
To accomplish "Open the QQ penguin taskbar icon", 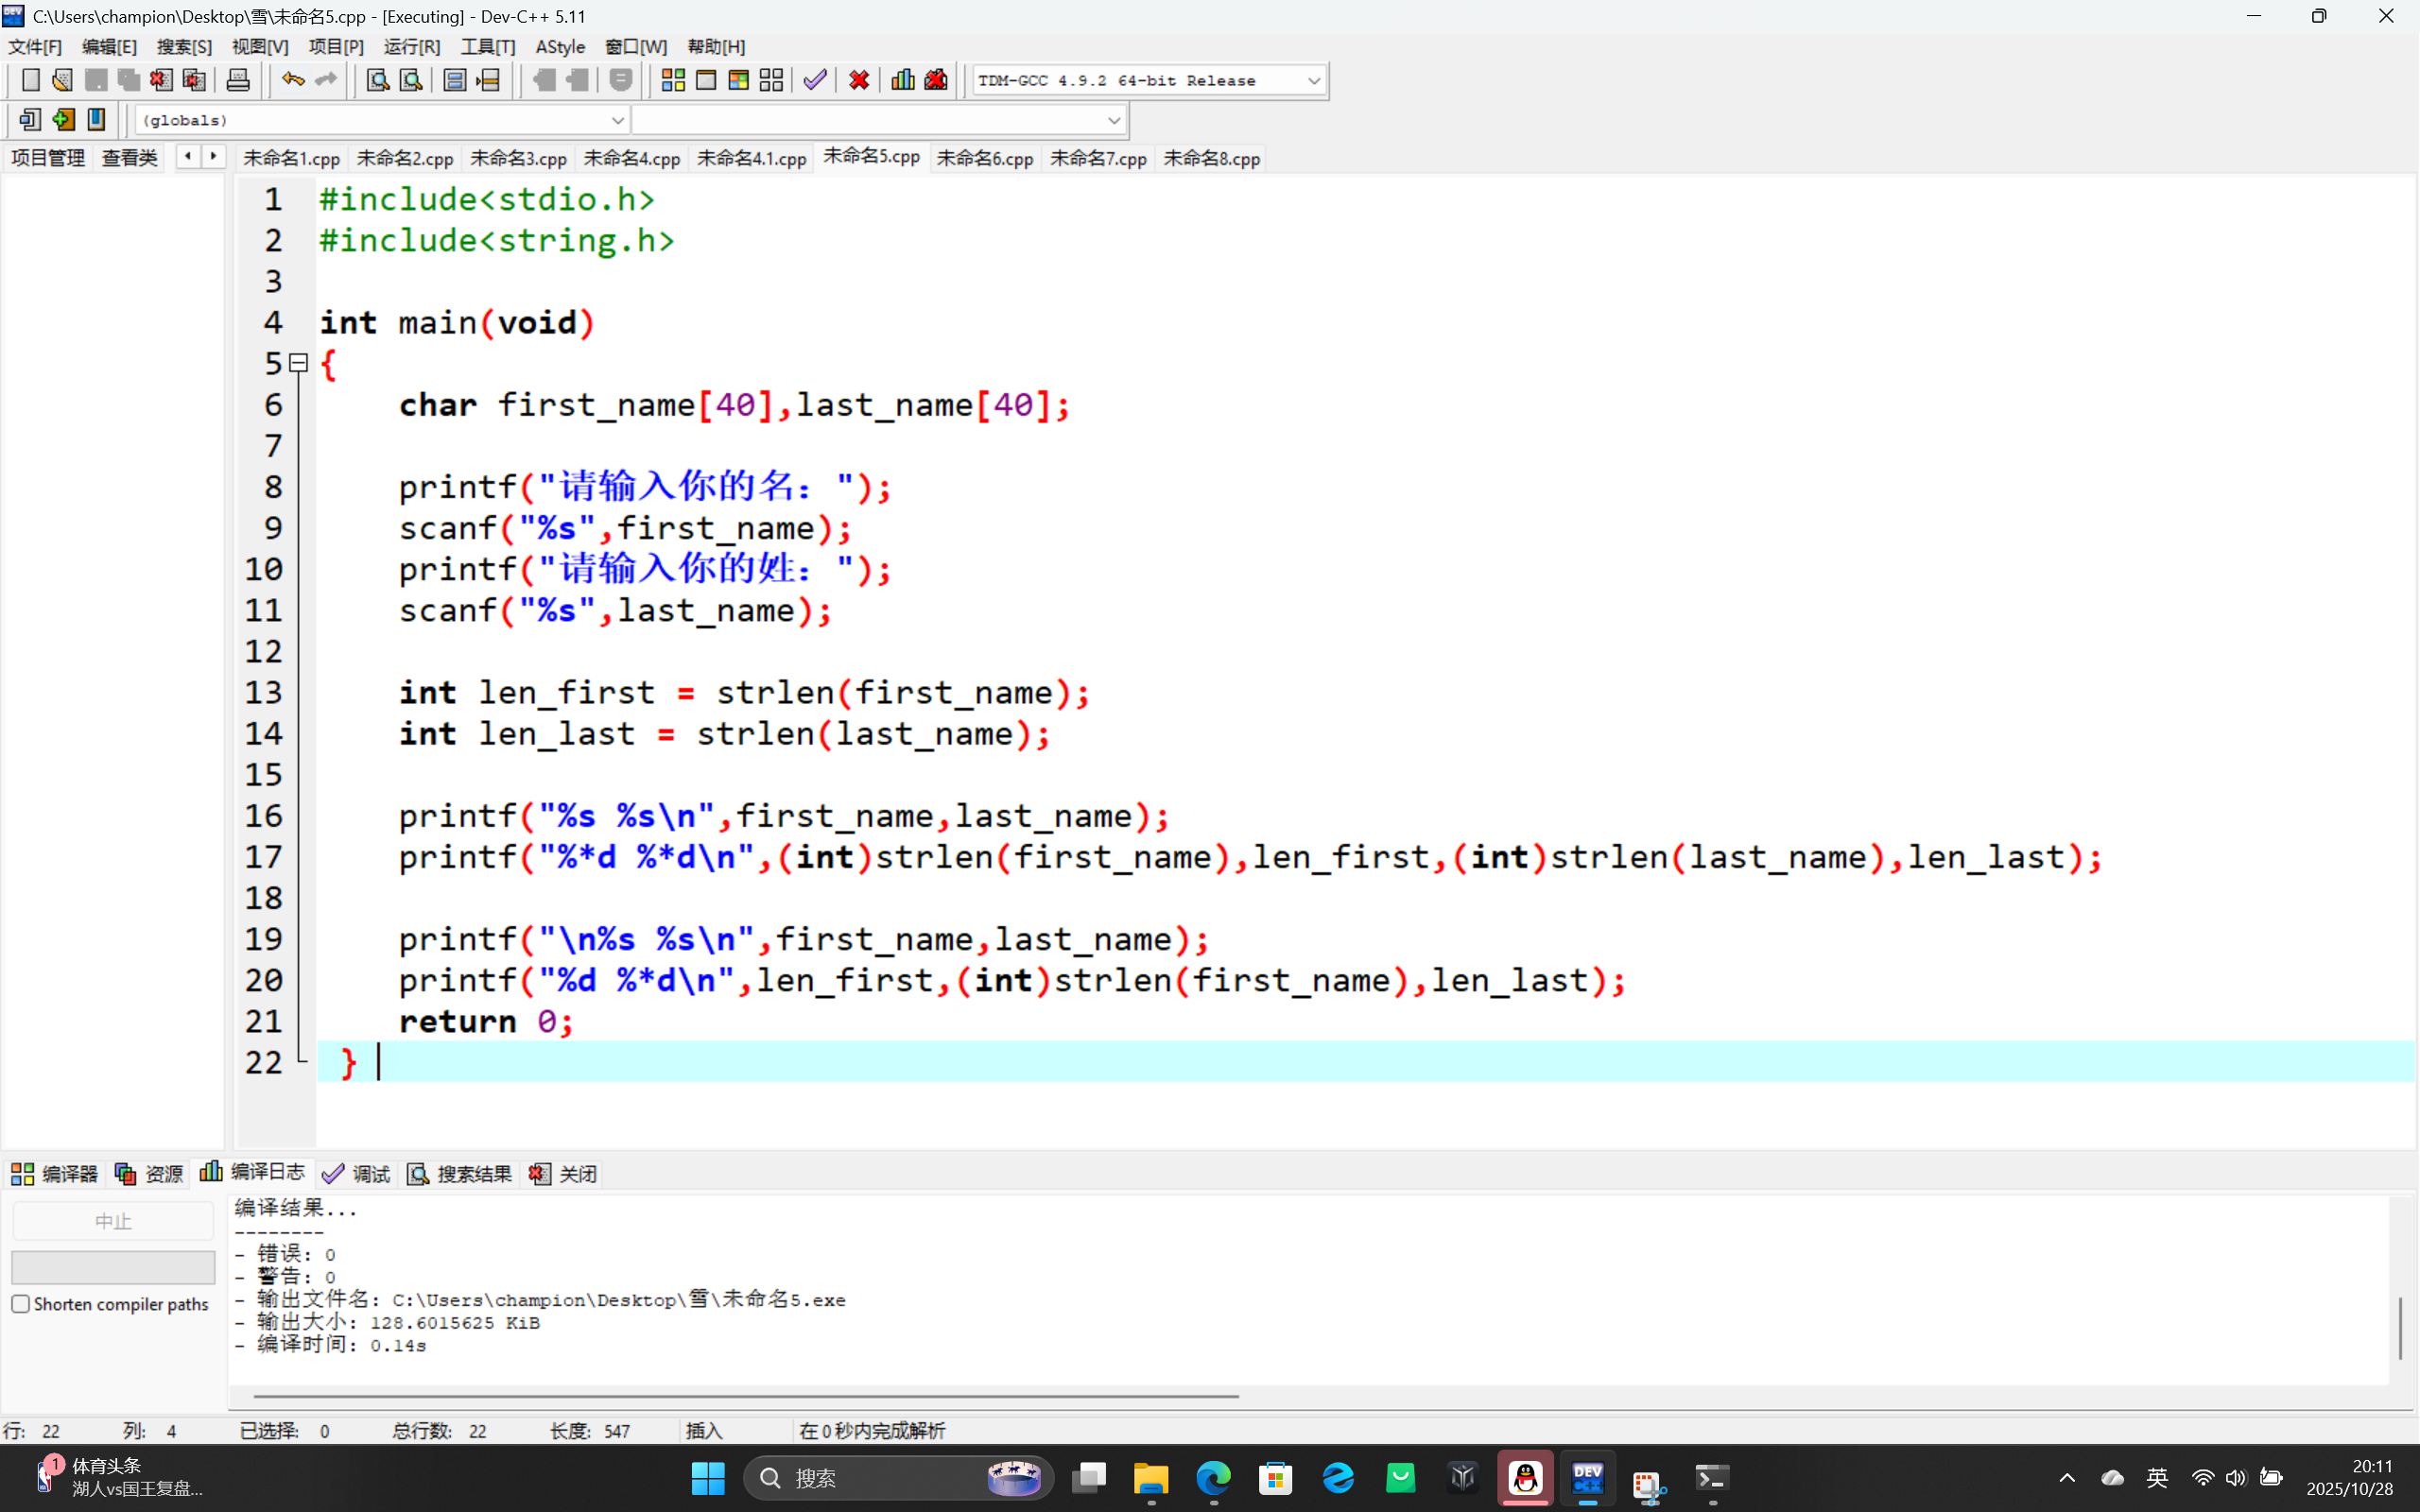I will pyautogui.click(x=1525, y=1477).
